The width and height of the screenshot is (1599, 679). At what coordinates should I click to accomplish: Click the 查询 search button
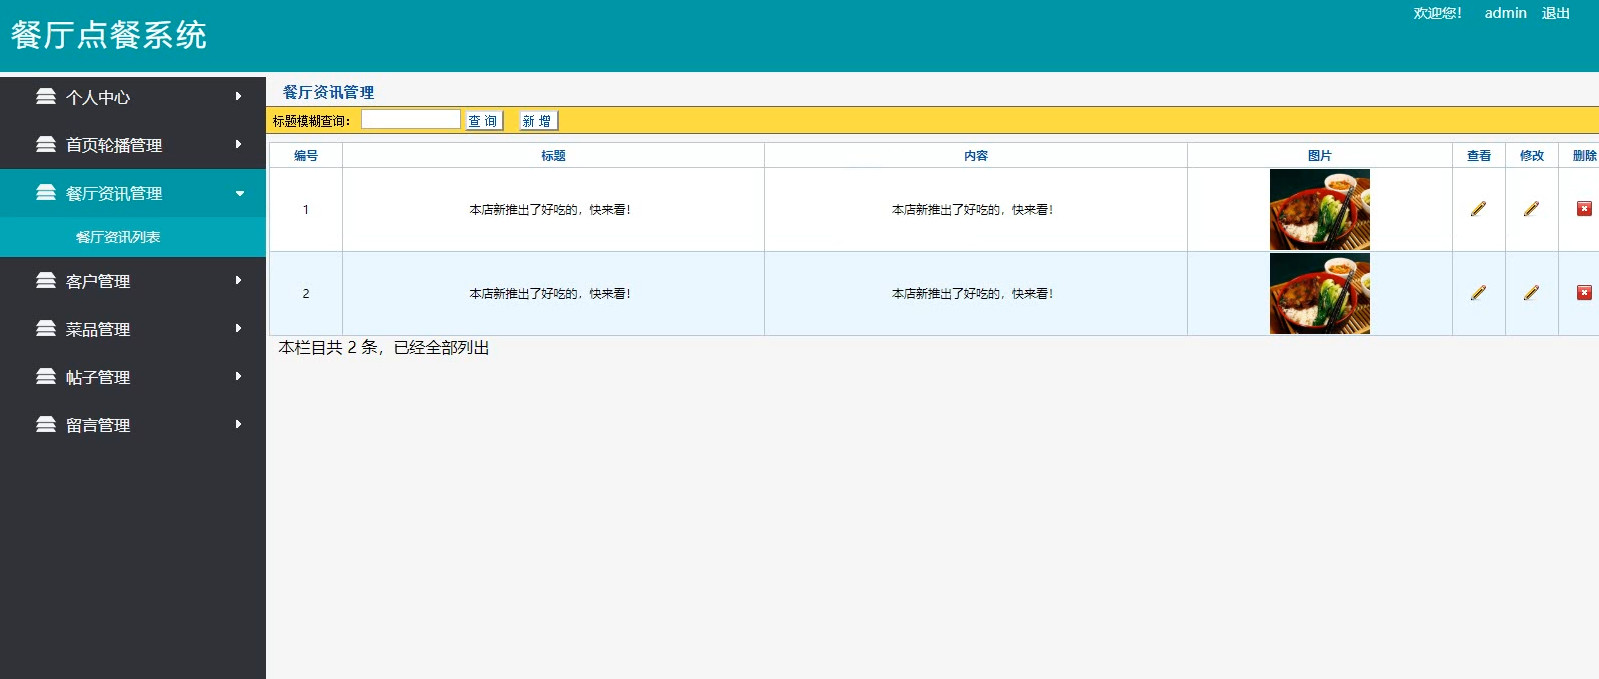[x=484, y=121]
